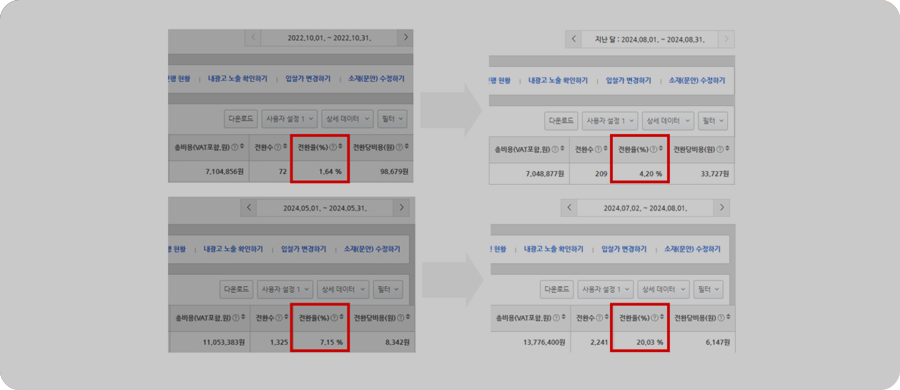
Task: Open 상세 데이터 dropdown in 2022.10 panel
Action: [347, 119]
